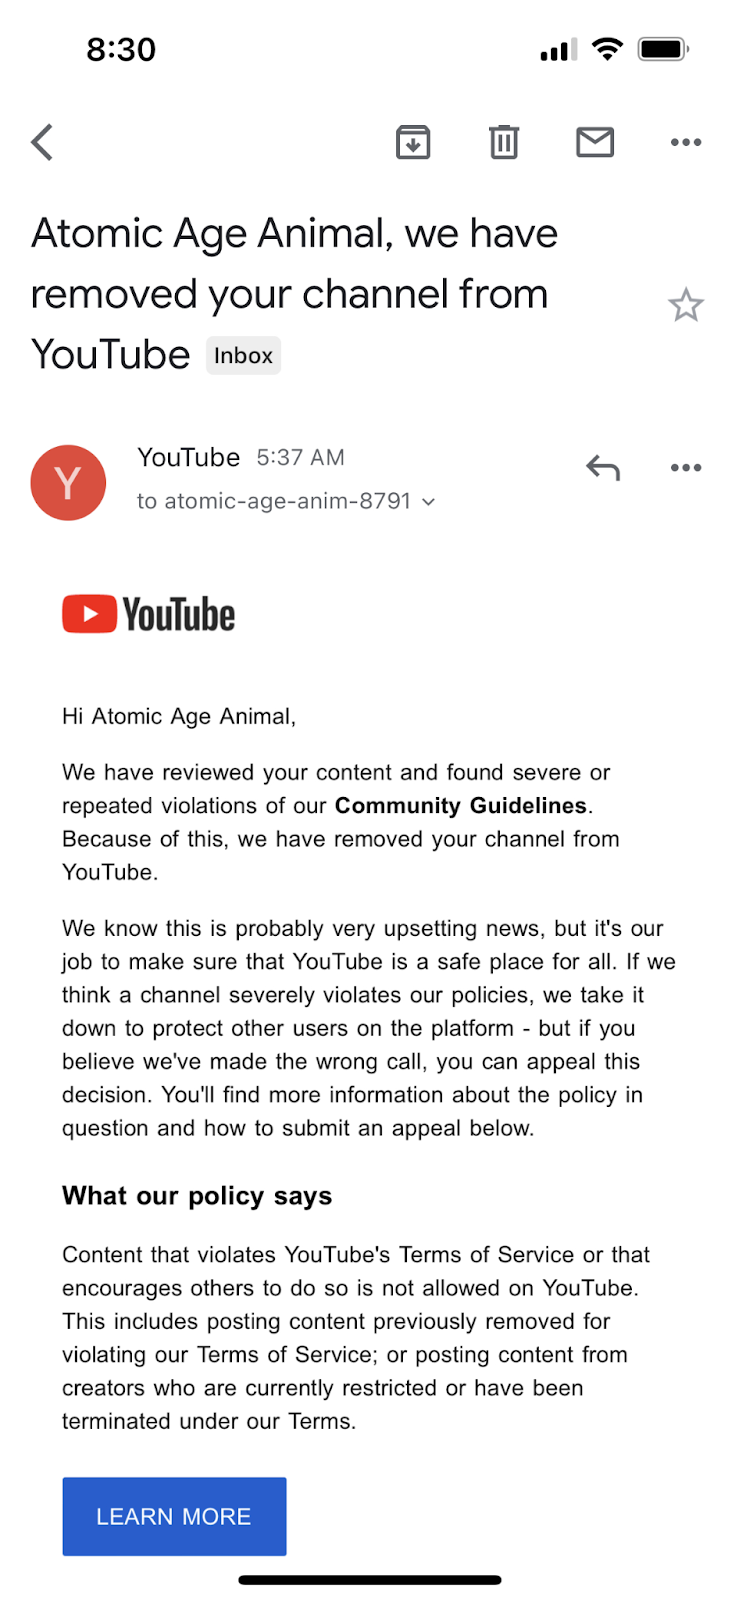Viewport: 739px width, 1600px height.
Task: Reply using the curved arrow icon
Action: pos(603,467)
